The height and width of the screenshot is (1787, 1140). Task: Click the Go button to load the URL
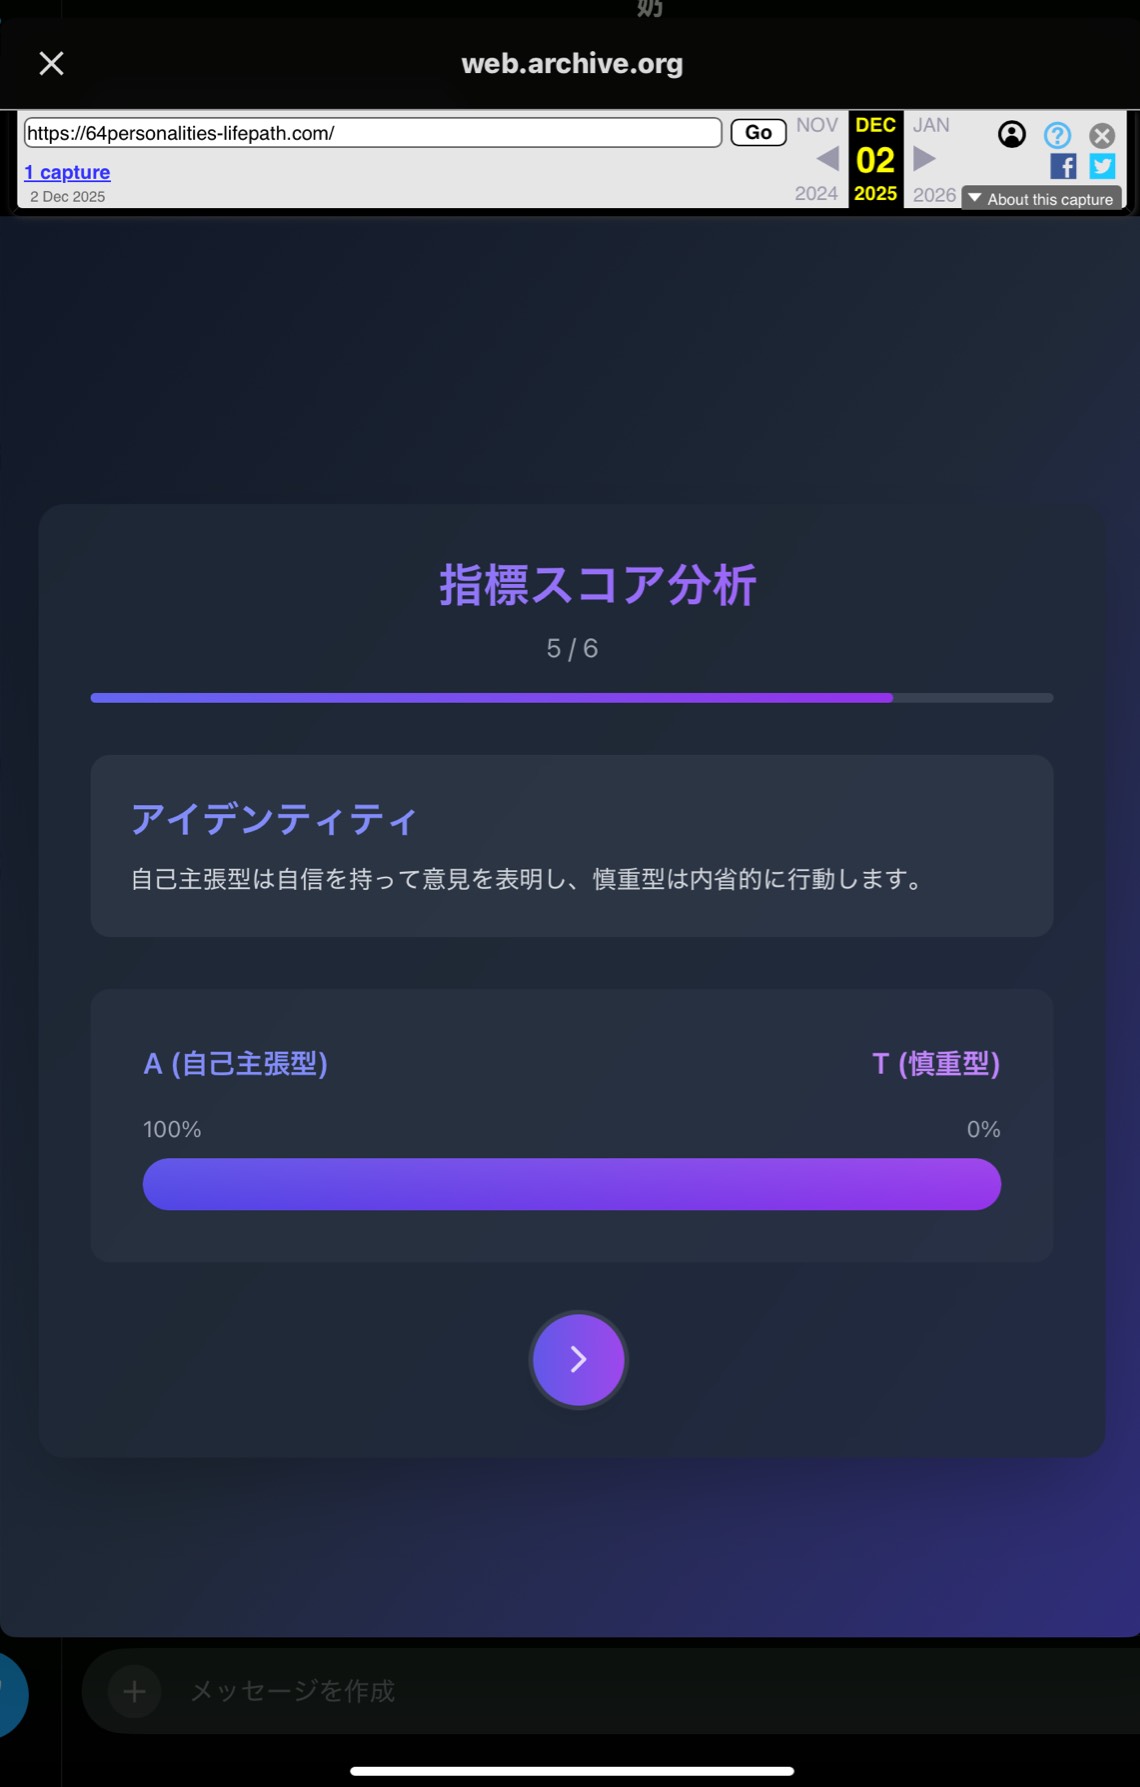click(757, 131)
